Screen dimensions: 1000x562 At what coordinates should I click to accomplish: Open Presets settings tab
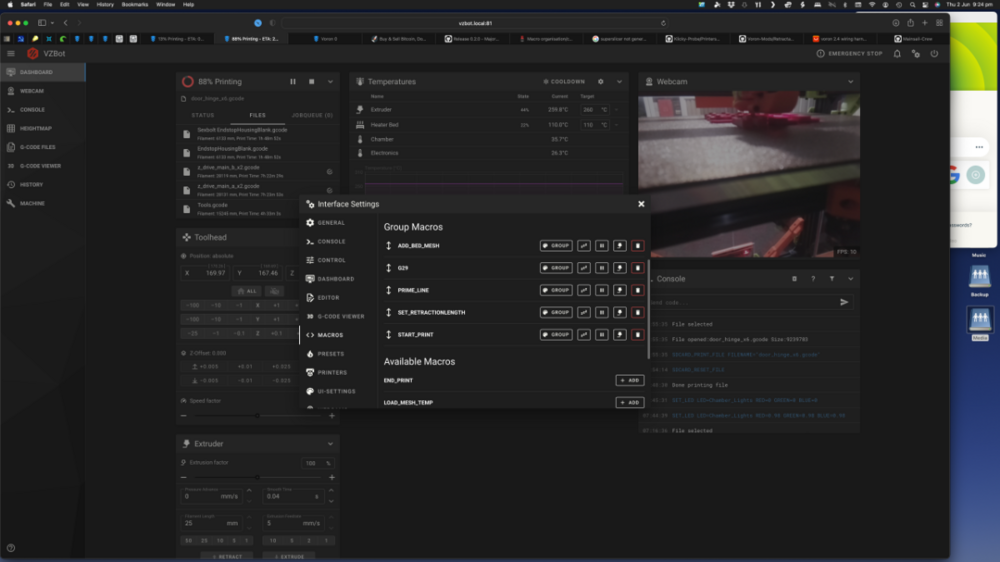coord(337,354)
